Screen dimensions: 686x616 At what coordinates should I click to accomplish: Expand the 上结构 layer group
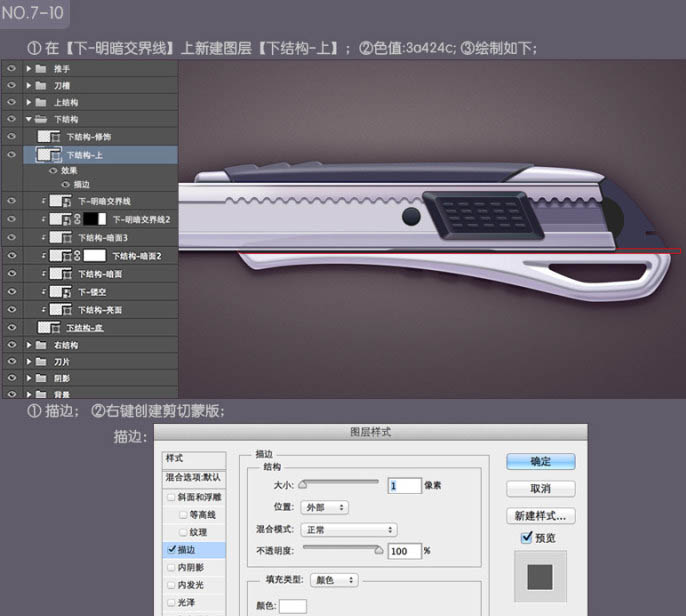[x=28, y=102]
